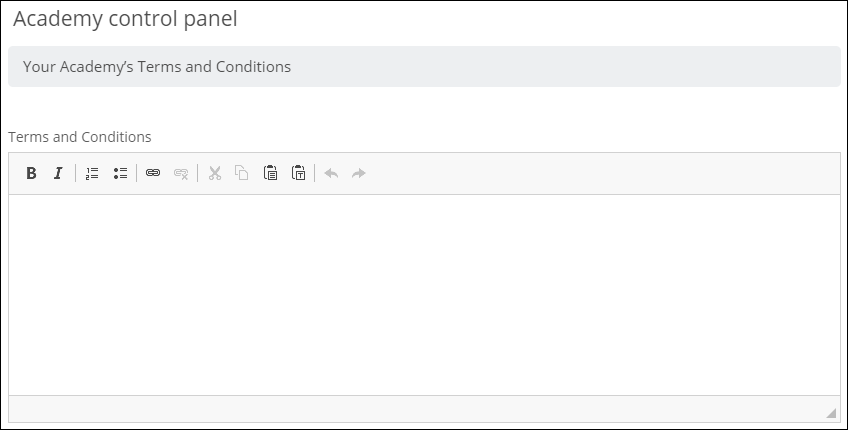Paste clipboard content with the paste icon
848x430 pixels.
[x=270, y=173]
